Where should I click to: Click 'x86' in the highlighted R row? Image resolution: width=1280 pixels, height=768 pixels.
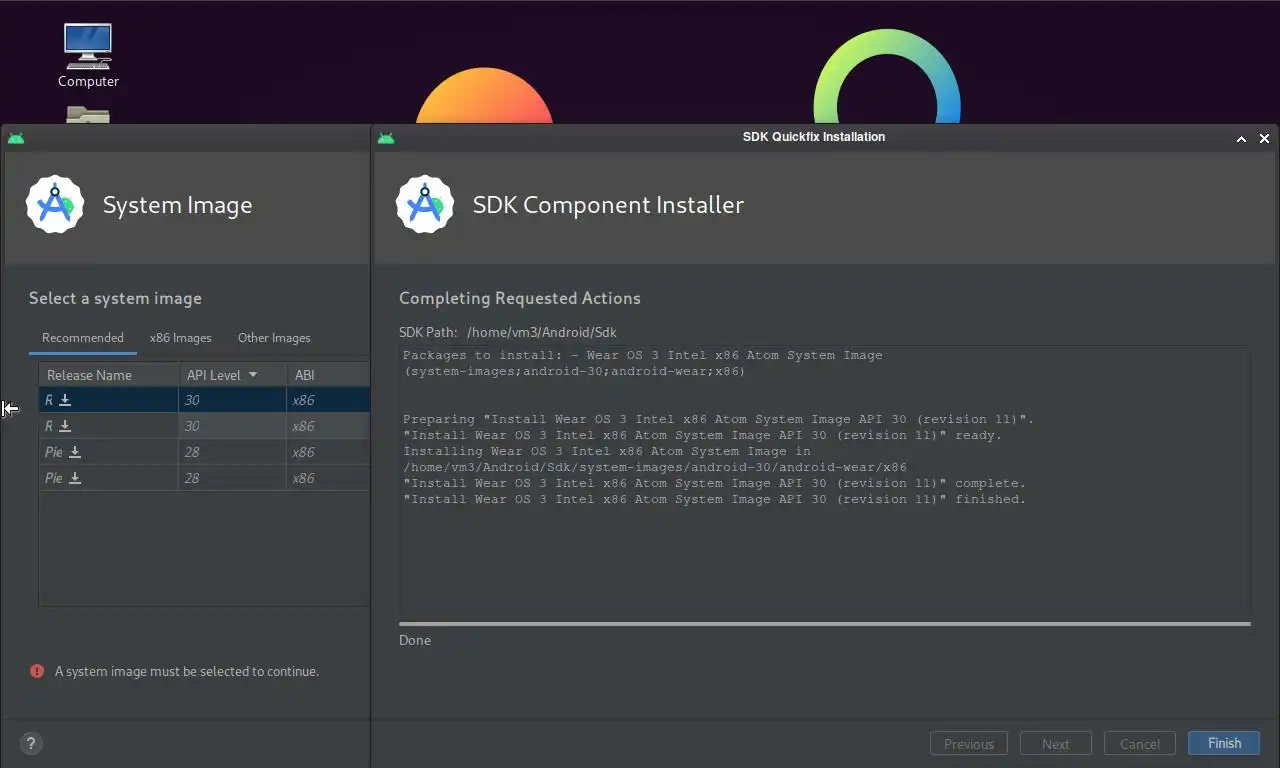[303, 400]
